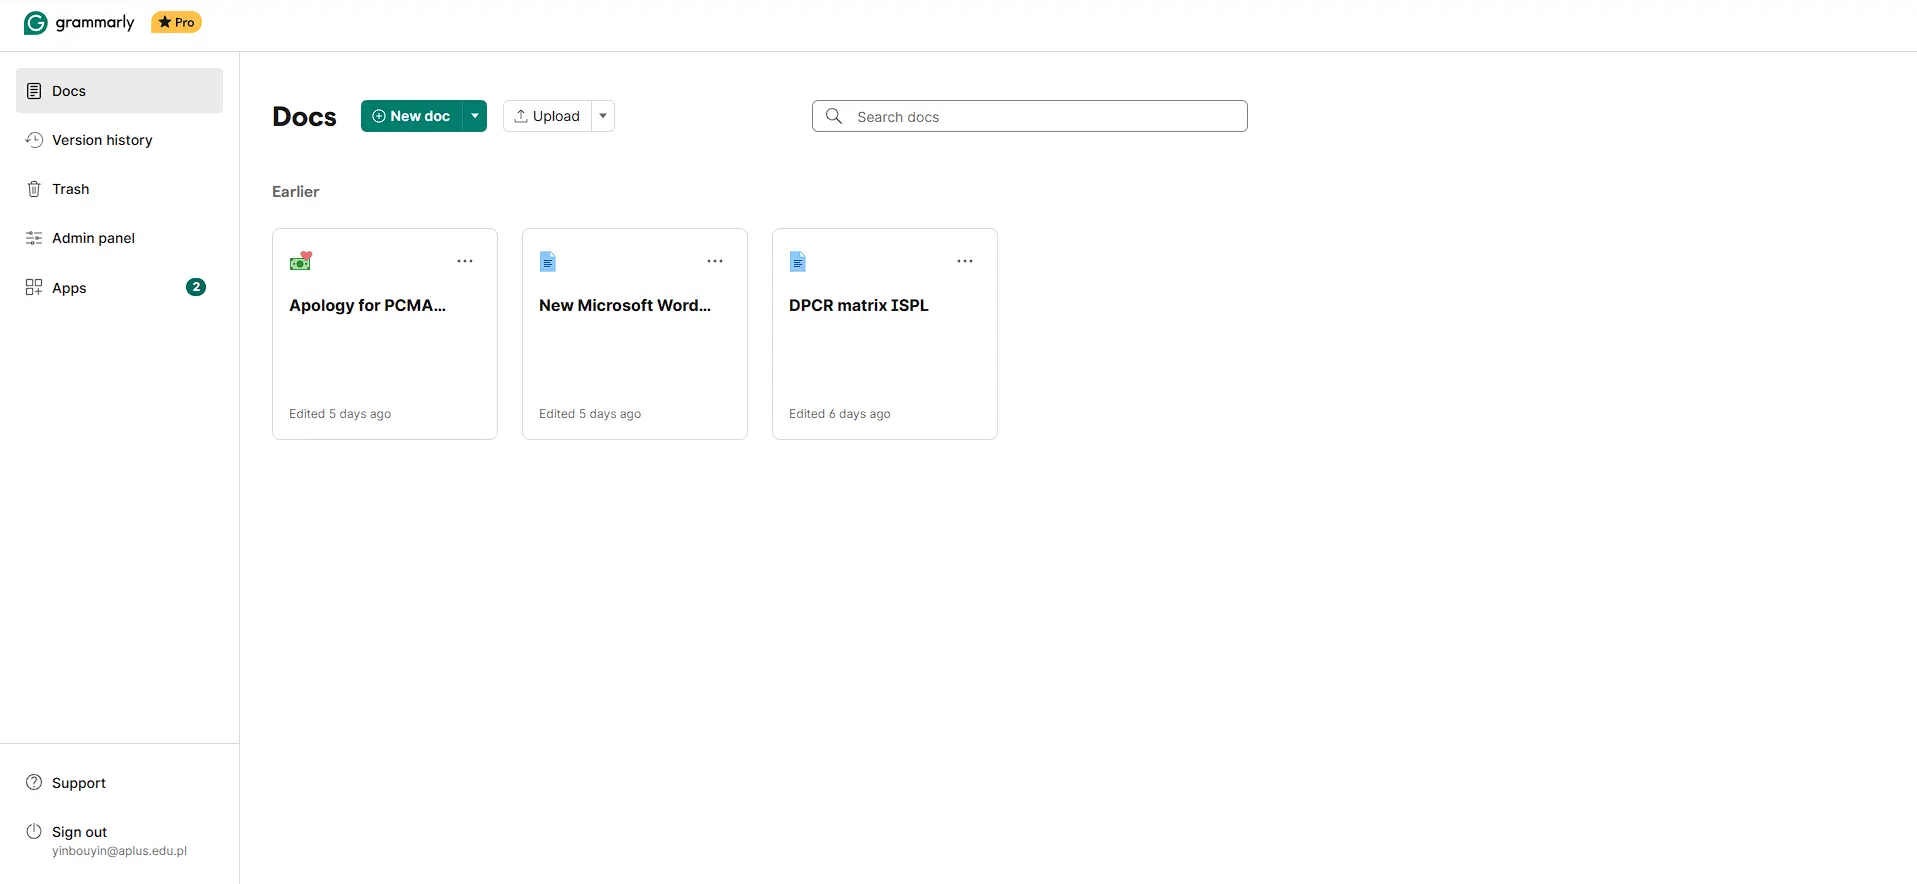Viewport: 1917px width, 884px height.
Task: Open more options for New Microsoft Word
Action: (715, 261)
